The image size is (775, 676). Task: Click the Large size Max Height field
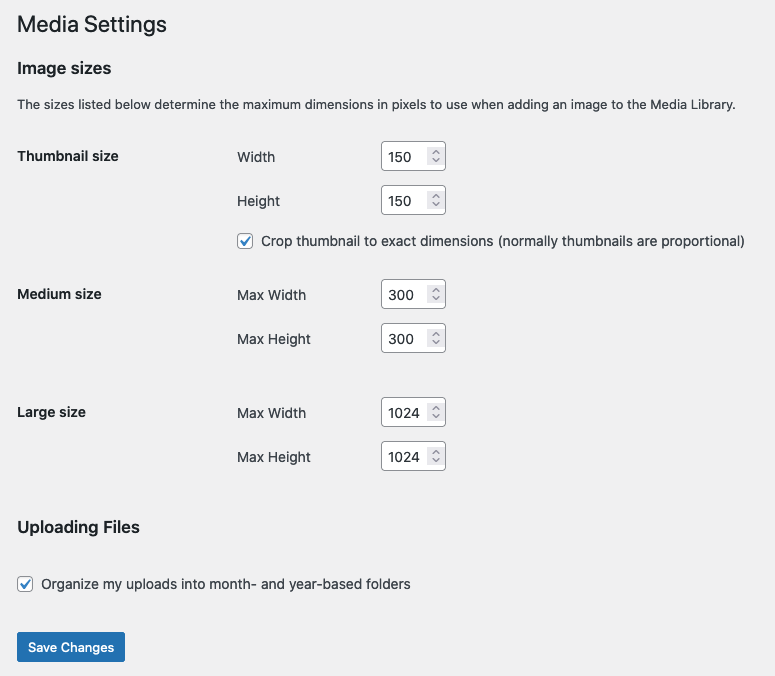tap(403, 457)
